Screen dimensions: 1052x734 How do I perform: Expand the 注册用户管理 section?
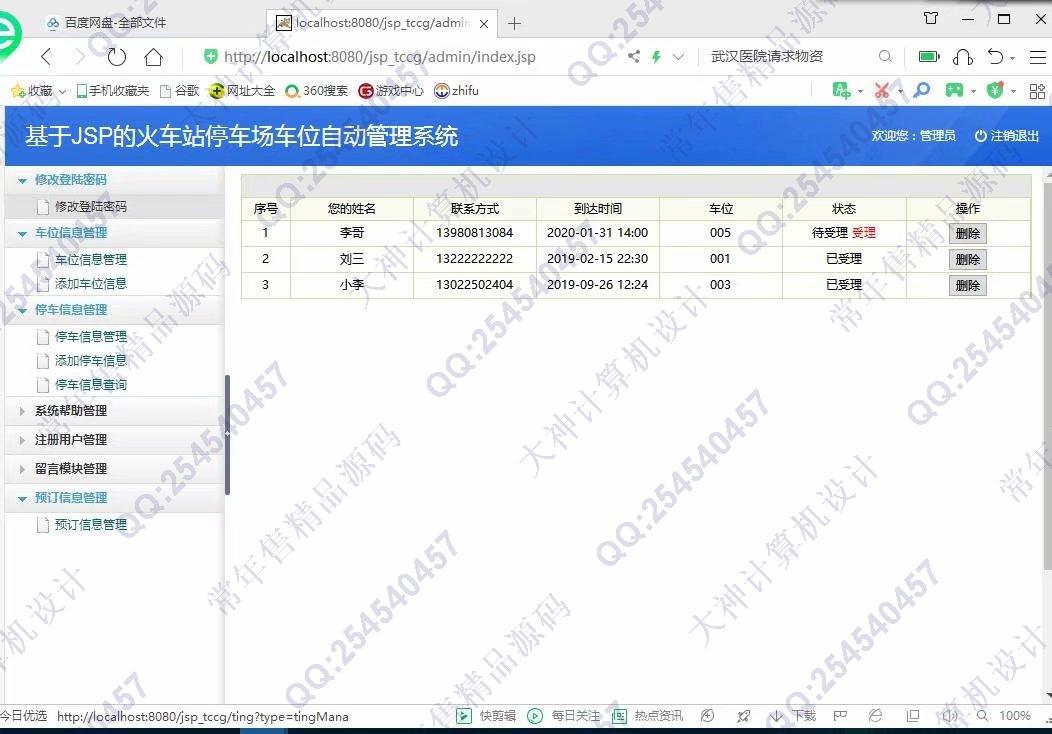click(70, 440)
